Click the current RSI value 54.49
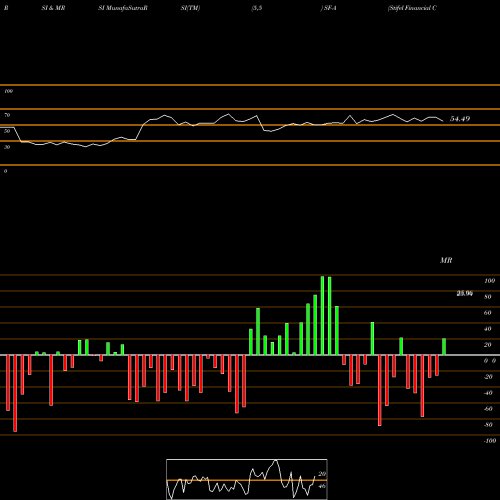The height and width of the screenshot is (500, 500). pos(460,119)
